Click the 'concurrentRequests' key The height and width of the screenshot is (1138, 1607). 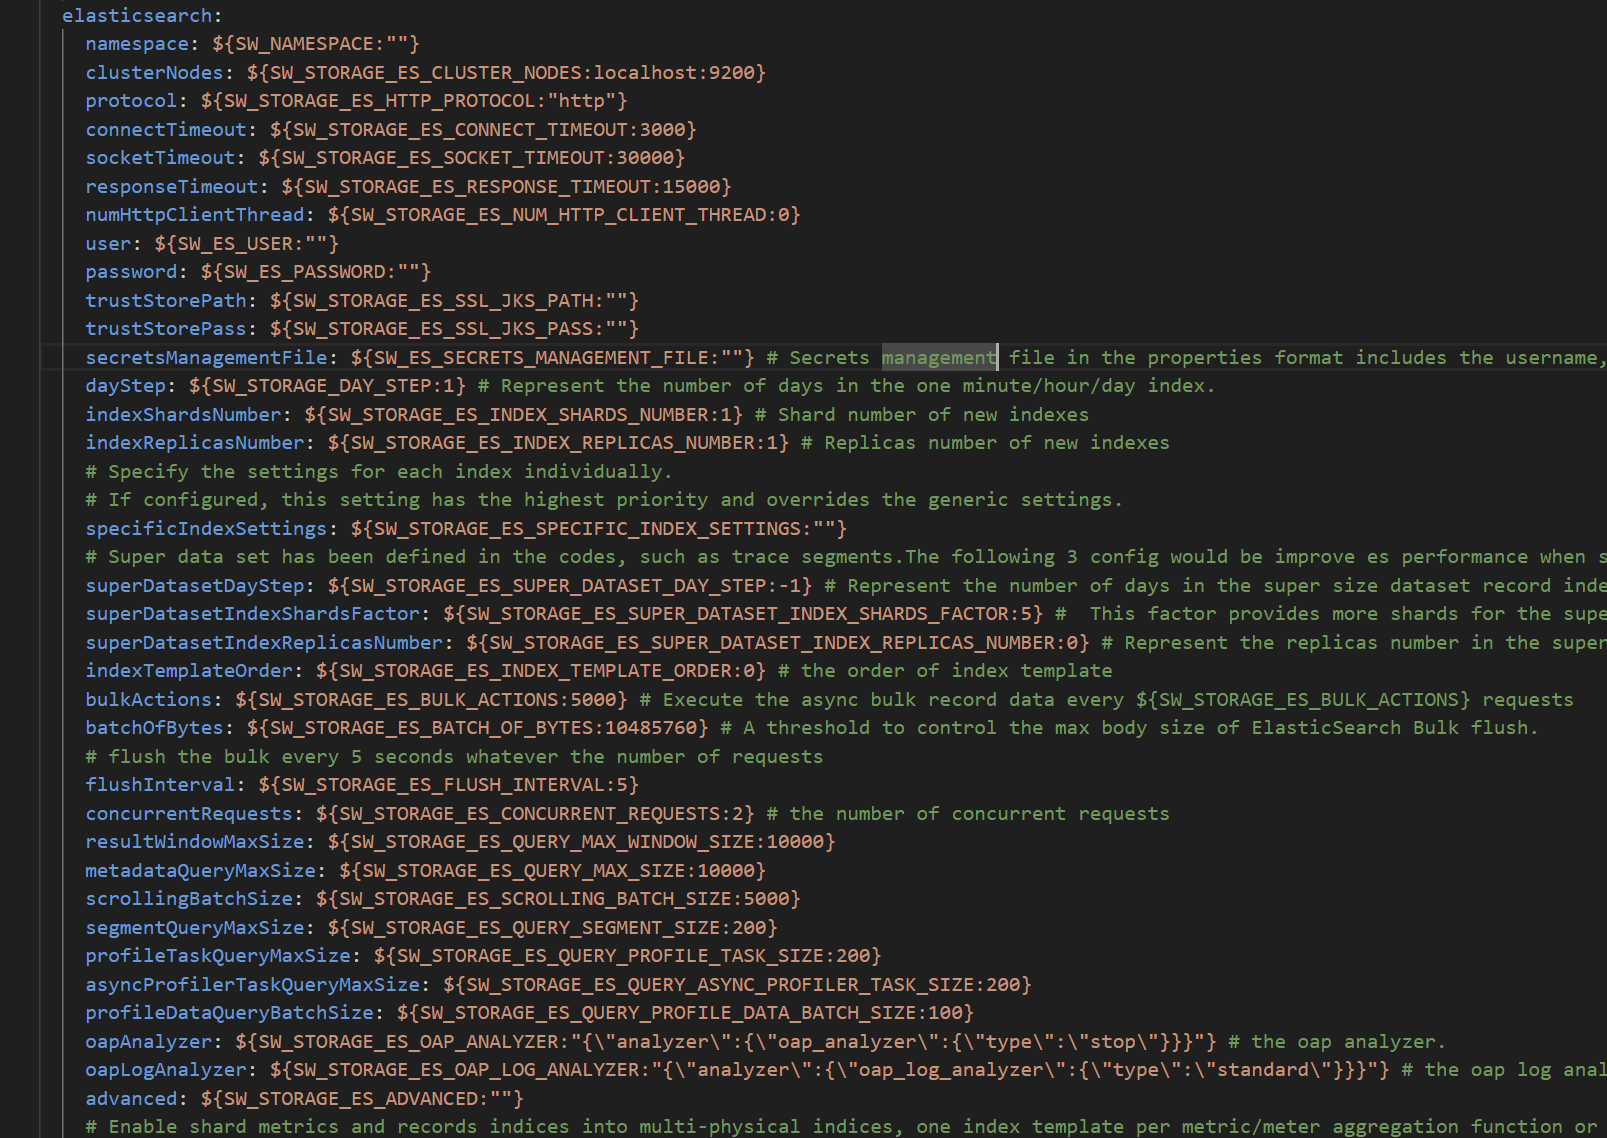click(x=189, y=814)
